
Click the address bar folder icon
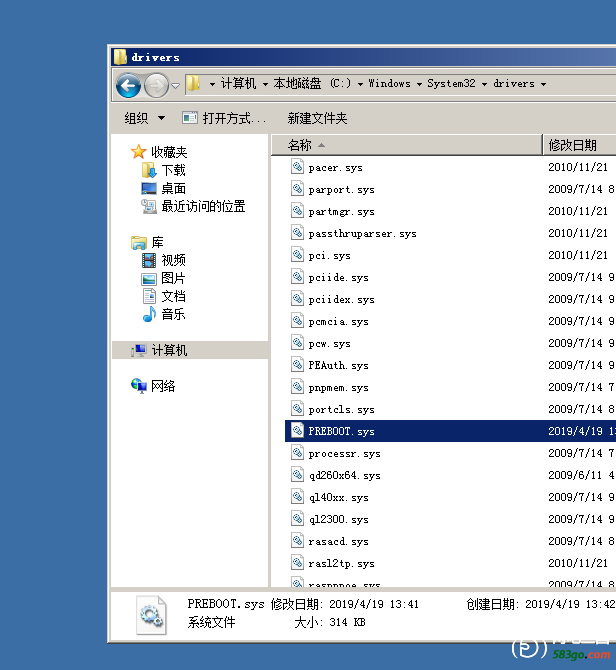pos(194,83)
